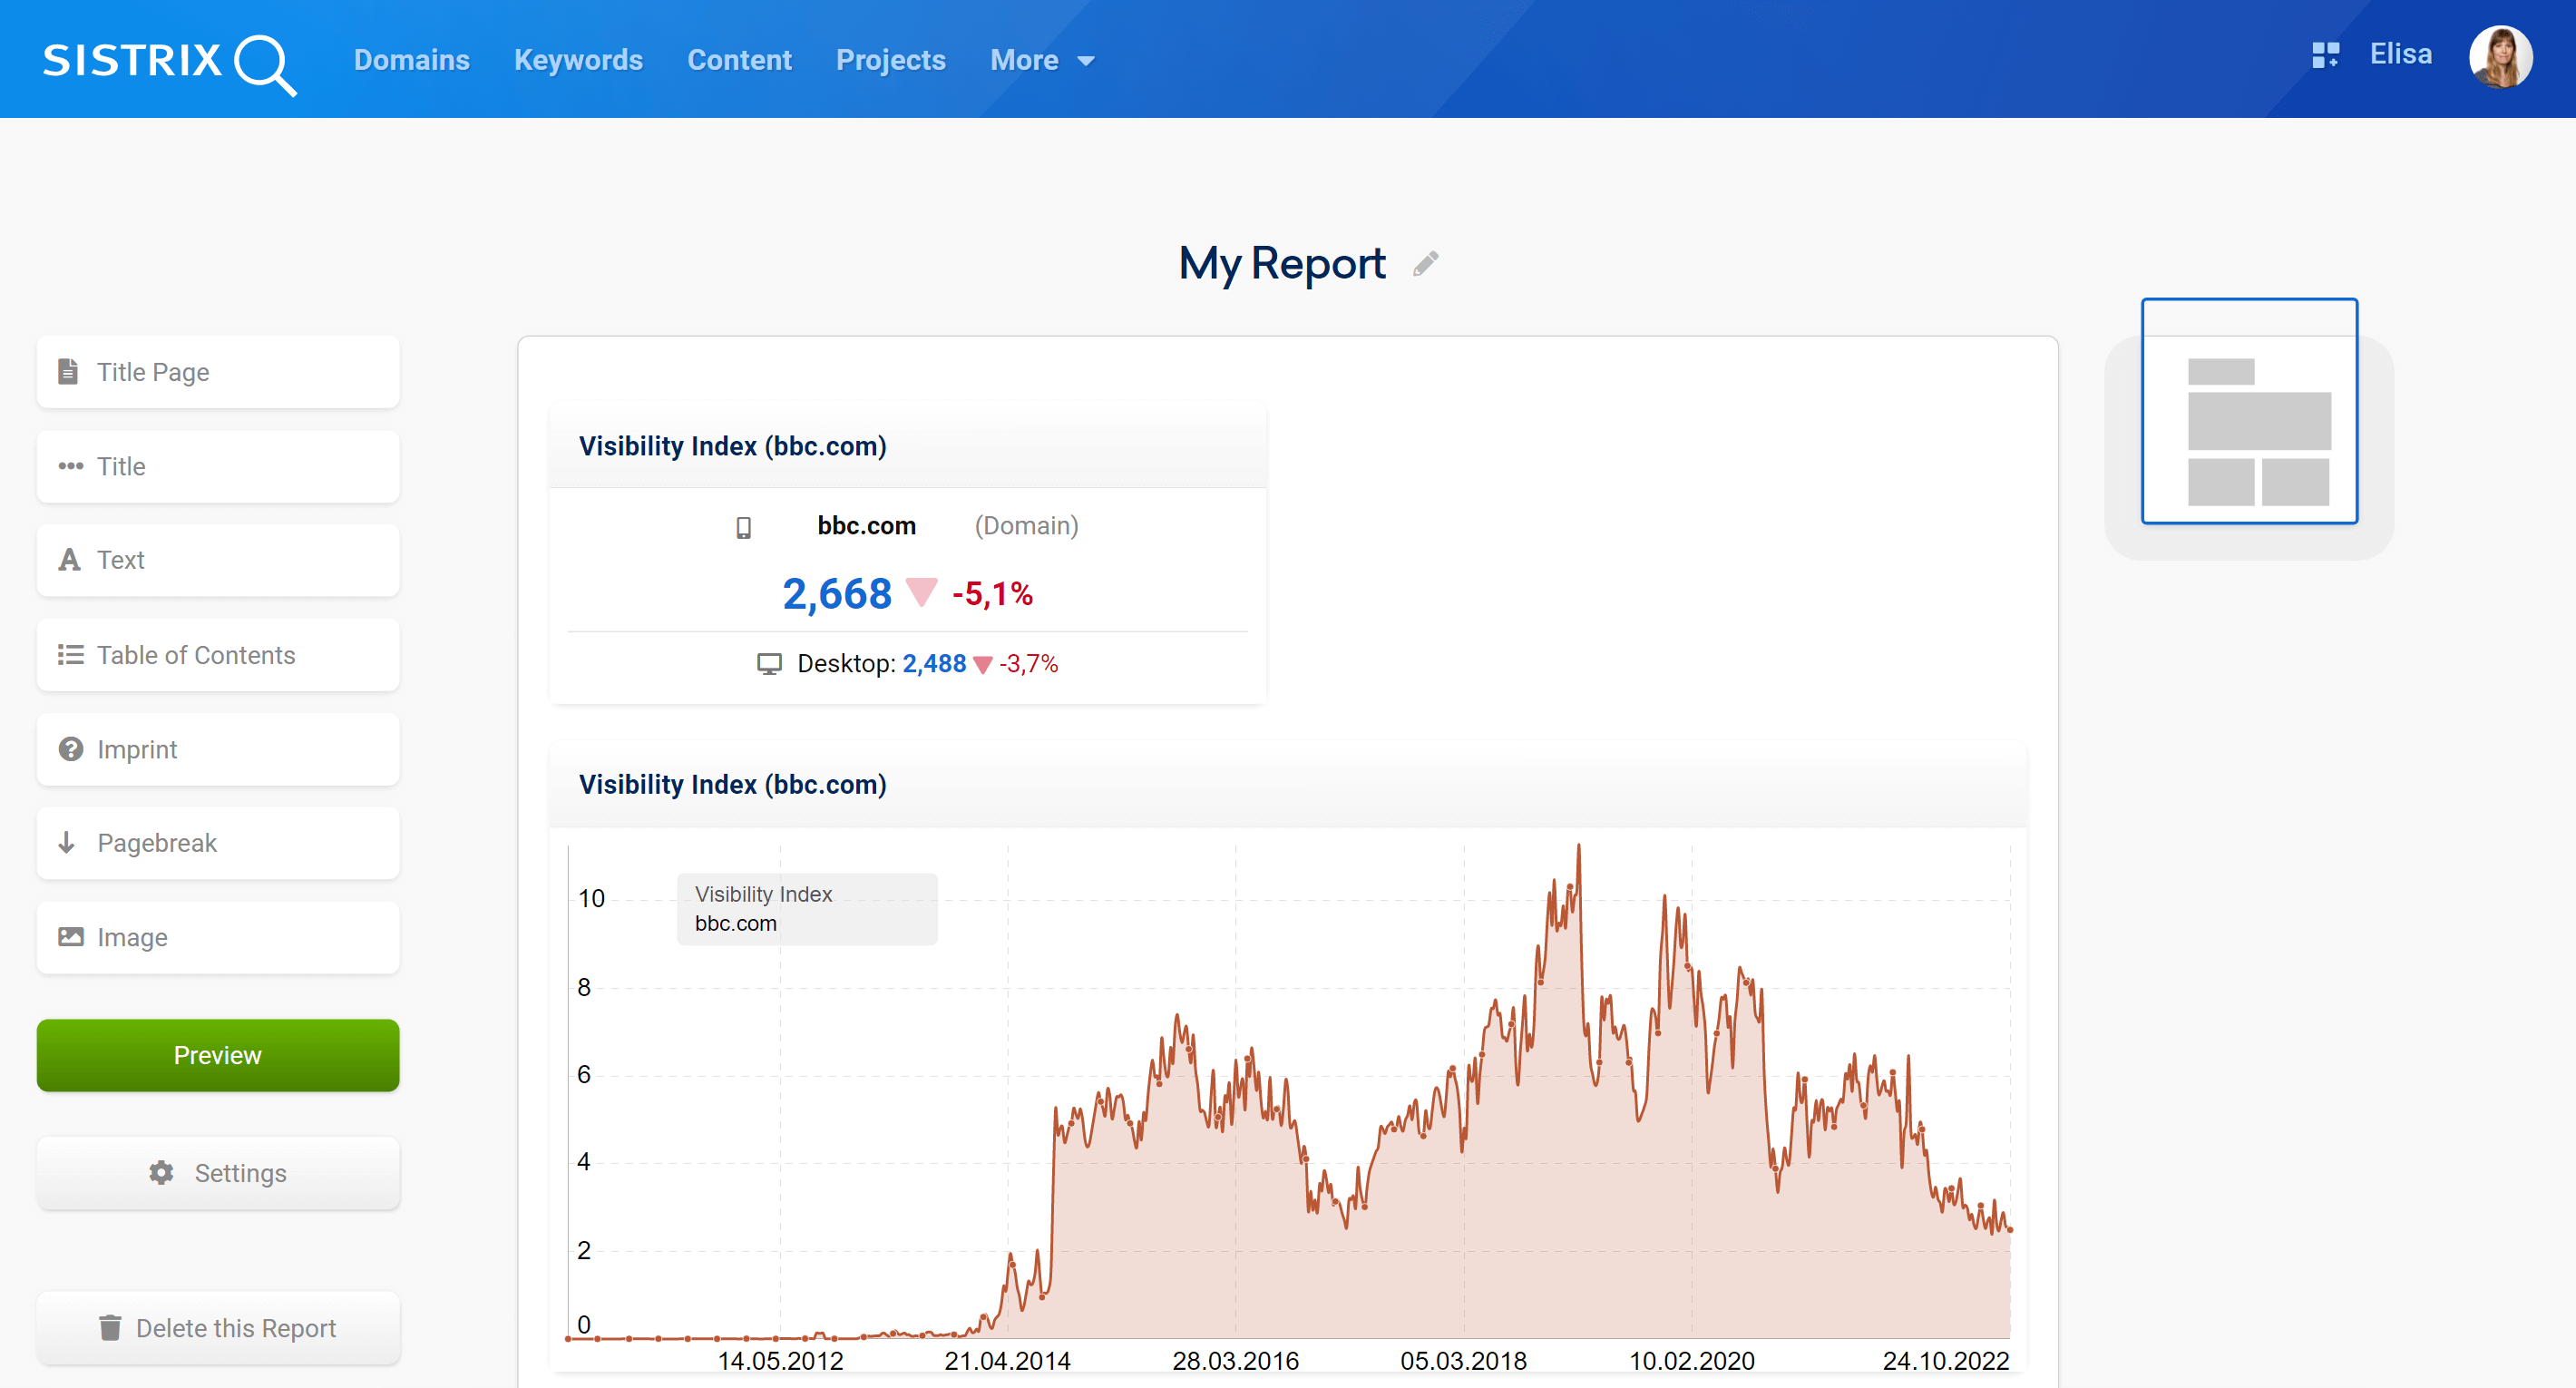This screenshot has height=1388, width=2576.
Task: Expand the More dropdown menu
Action: [x=1042, y=60]
